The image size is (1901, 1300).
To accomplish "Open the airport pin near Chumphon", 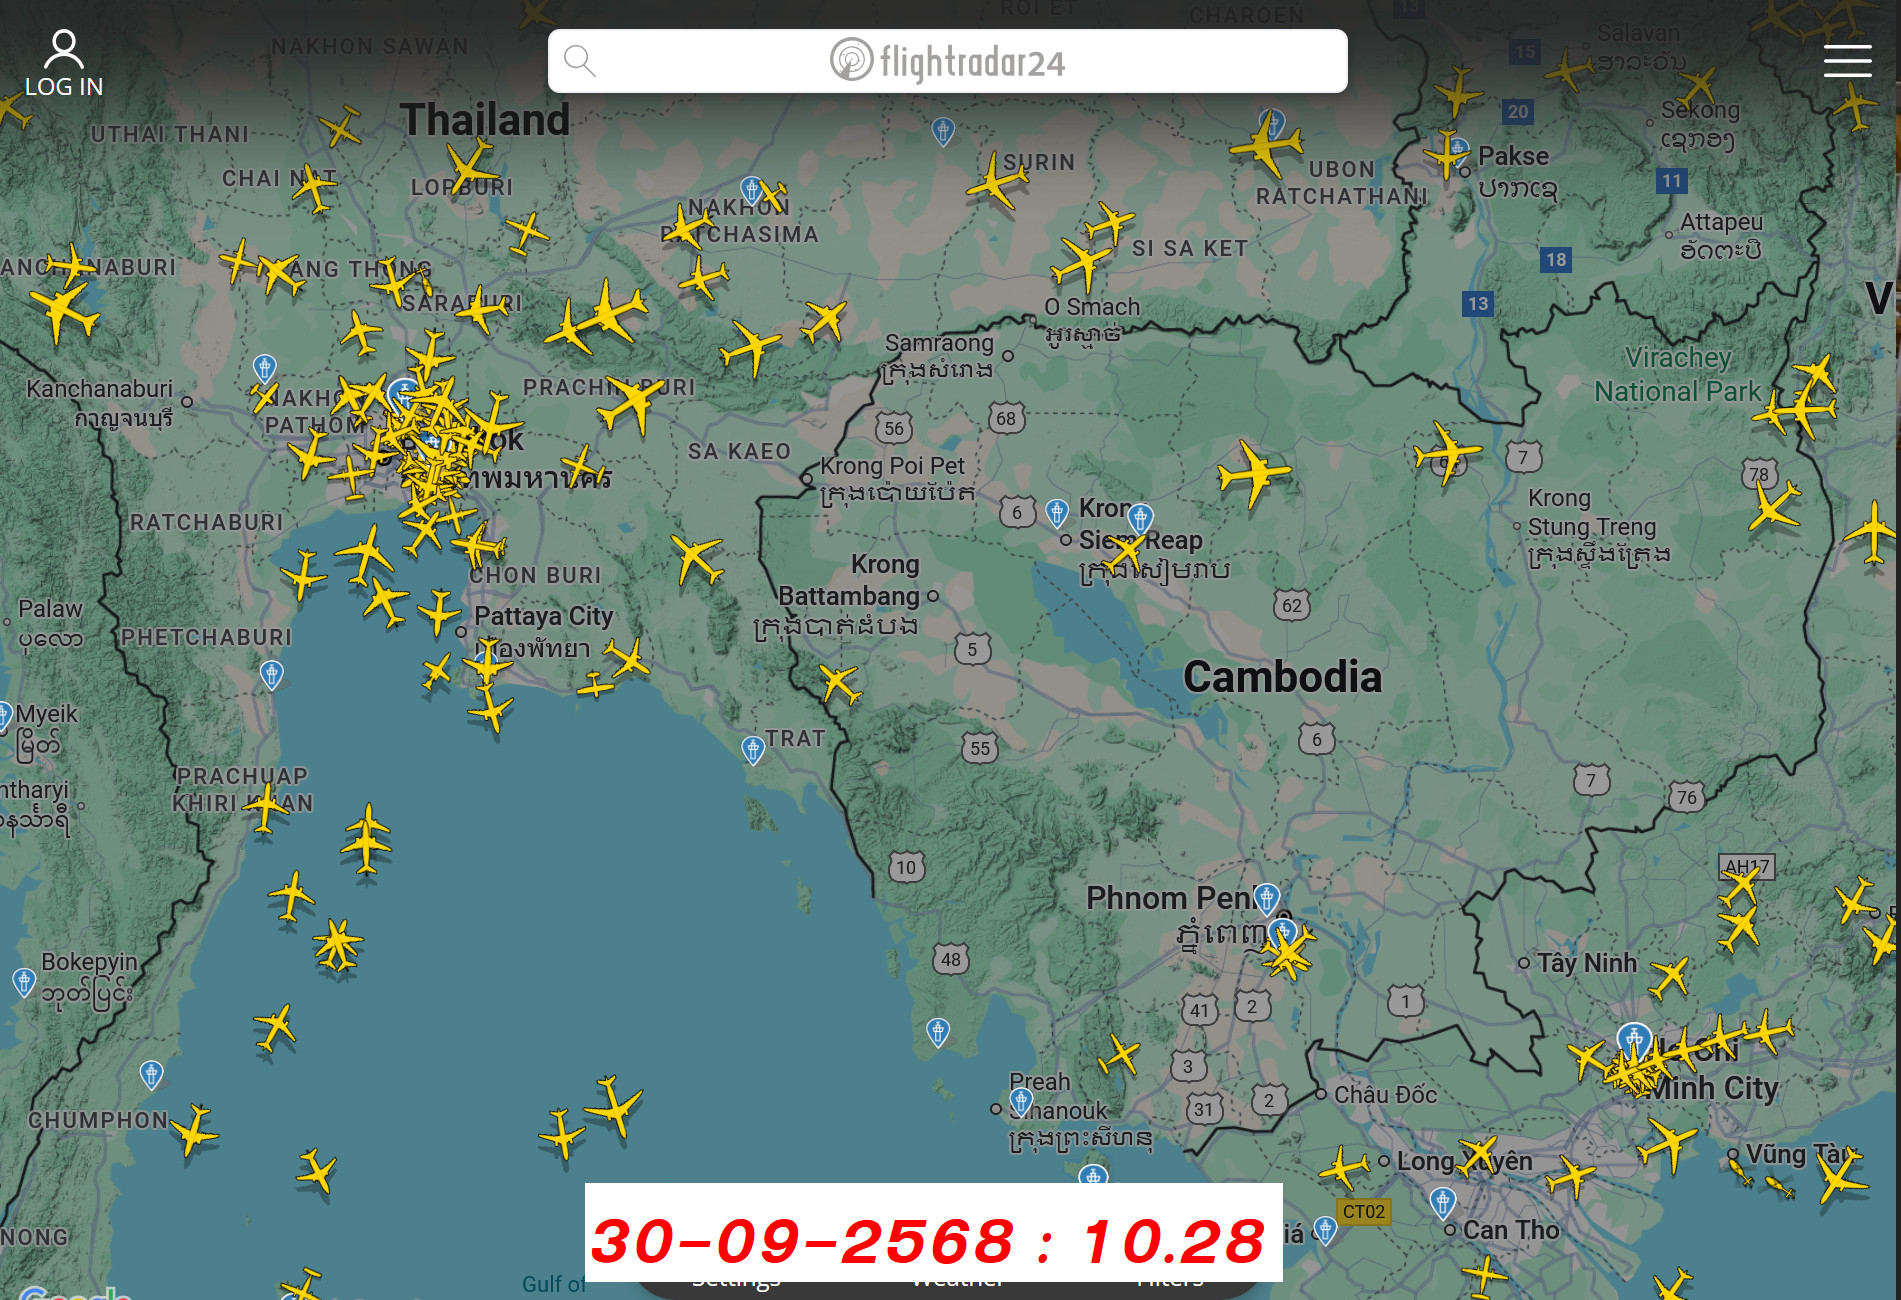I will coord(151,1074).
